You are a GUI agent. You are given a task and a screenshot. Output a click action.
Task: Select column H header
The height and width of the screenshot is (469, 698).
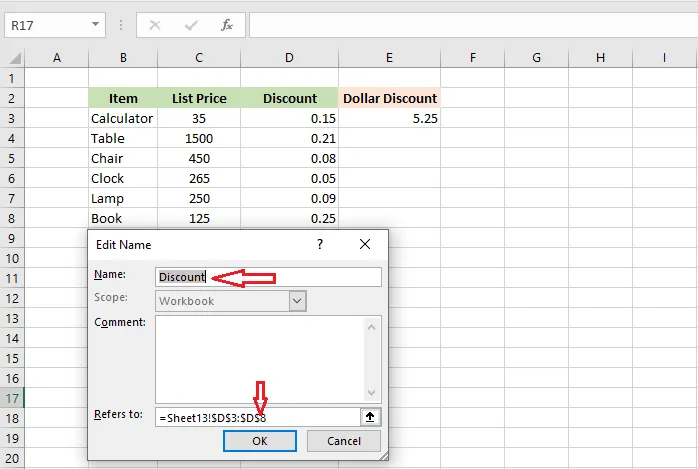(601, 57)
